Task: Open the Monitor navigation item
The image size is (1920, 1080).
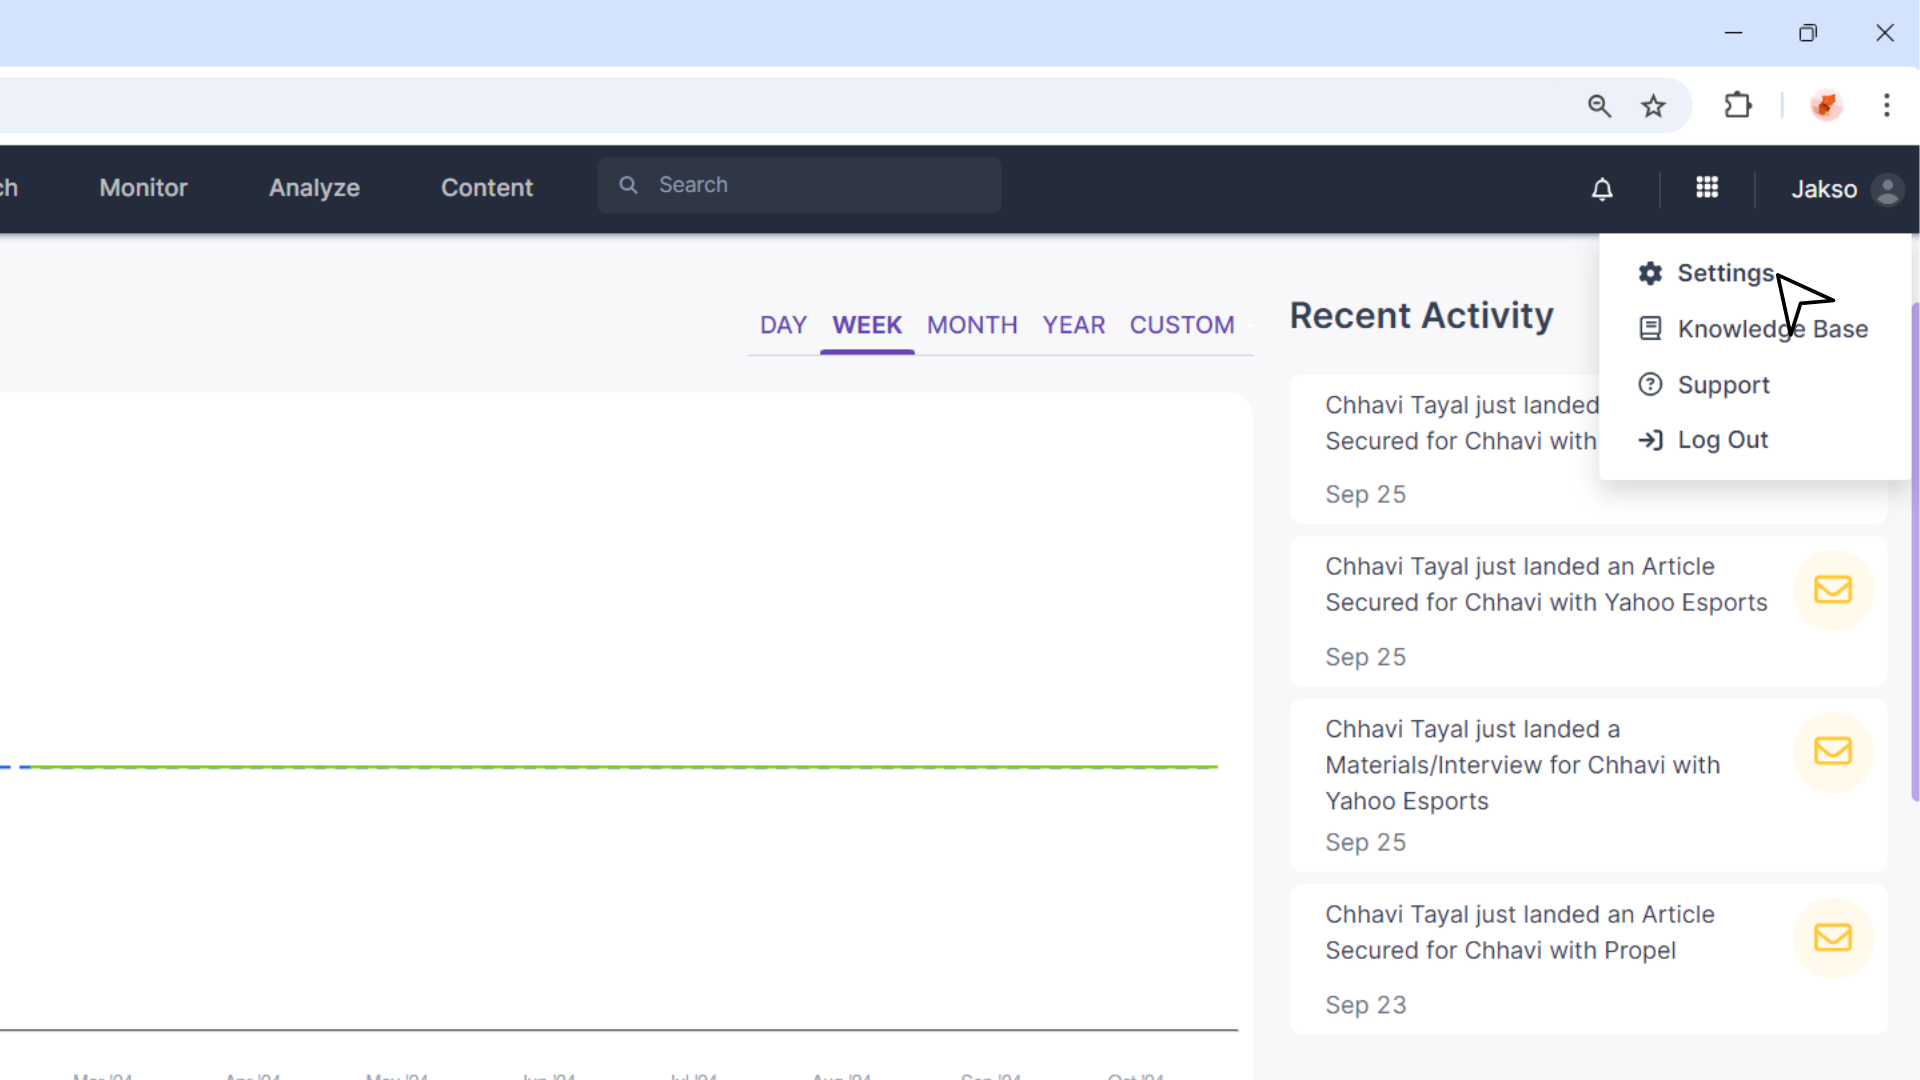Action: [x=143, y=188]
